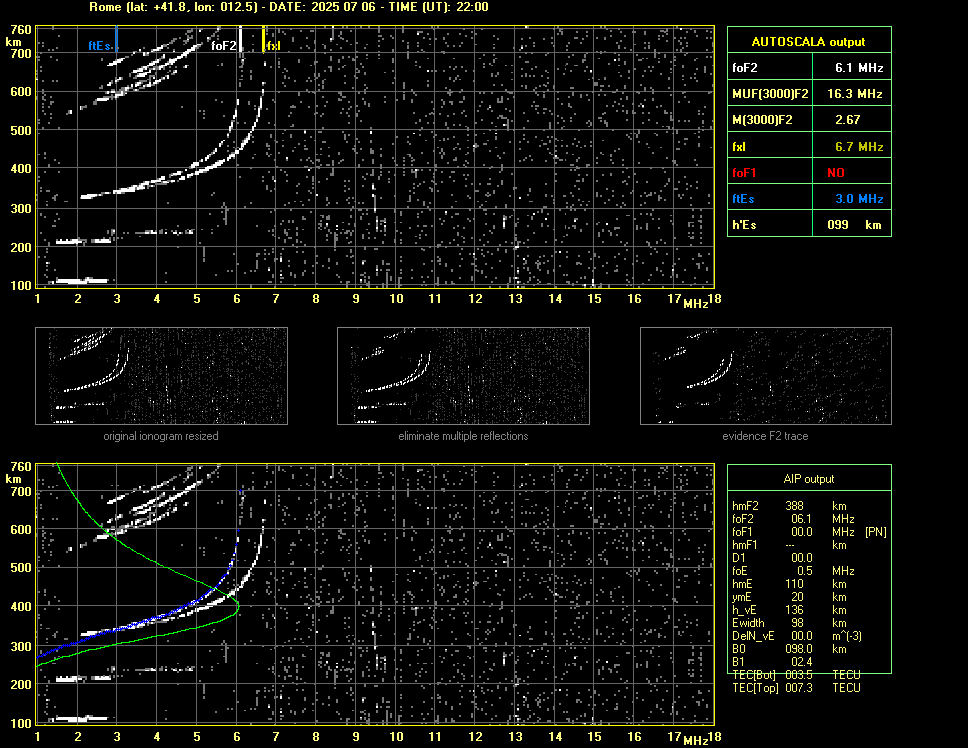The image size is (968, 748).
Task: Open the eliminate multiple reflections thumbnail
Action: point(463,376)
